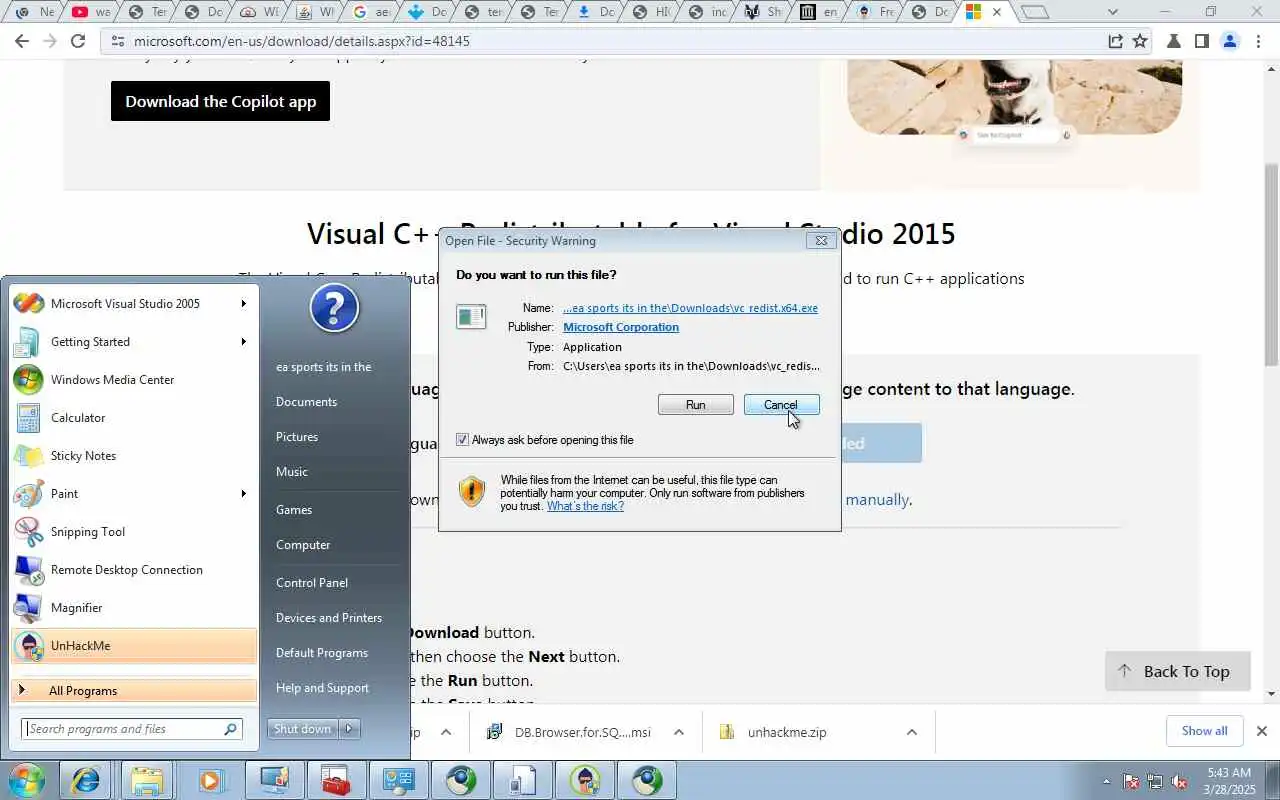The height and width of the screenshot is (800, 1280).
Task: Cancel the Open File security warning
Action: pos(781,405)
